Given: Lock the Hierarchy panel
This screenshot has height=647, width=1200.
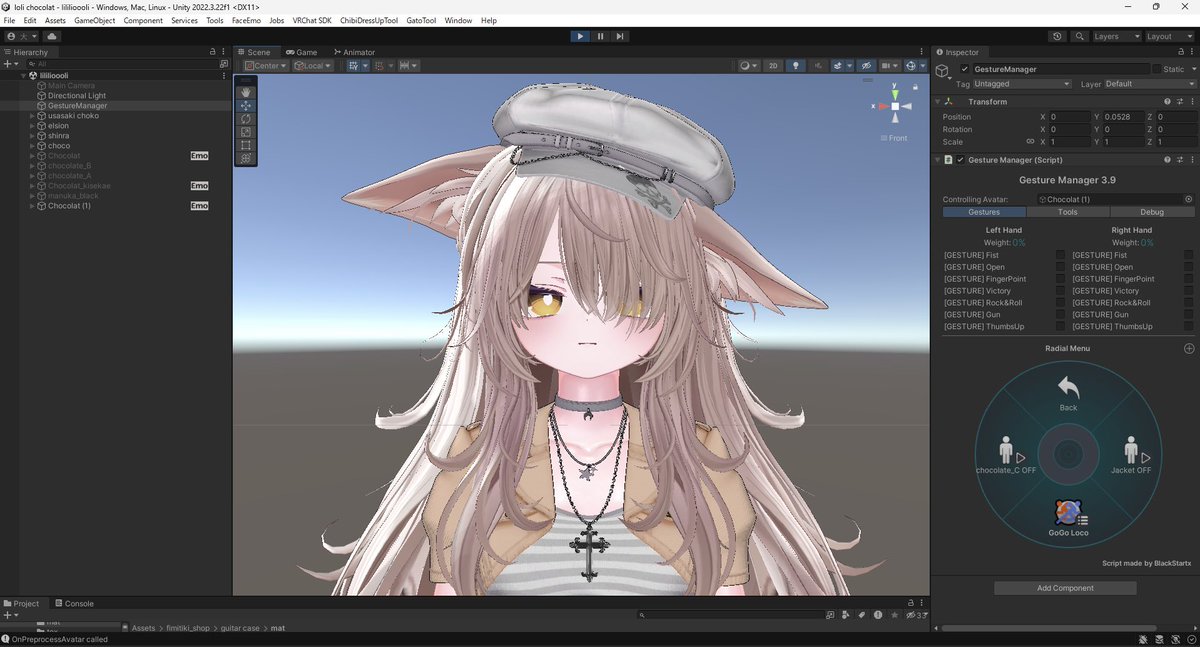Looking at the screenshot, I should coord(211,52).
